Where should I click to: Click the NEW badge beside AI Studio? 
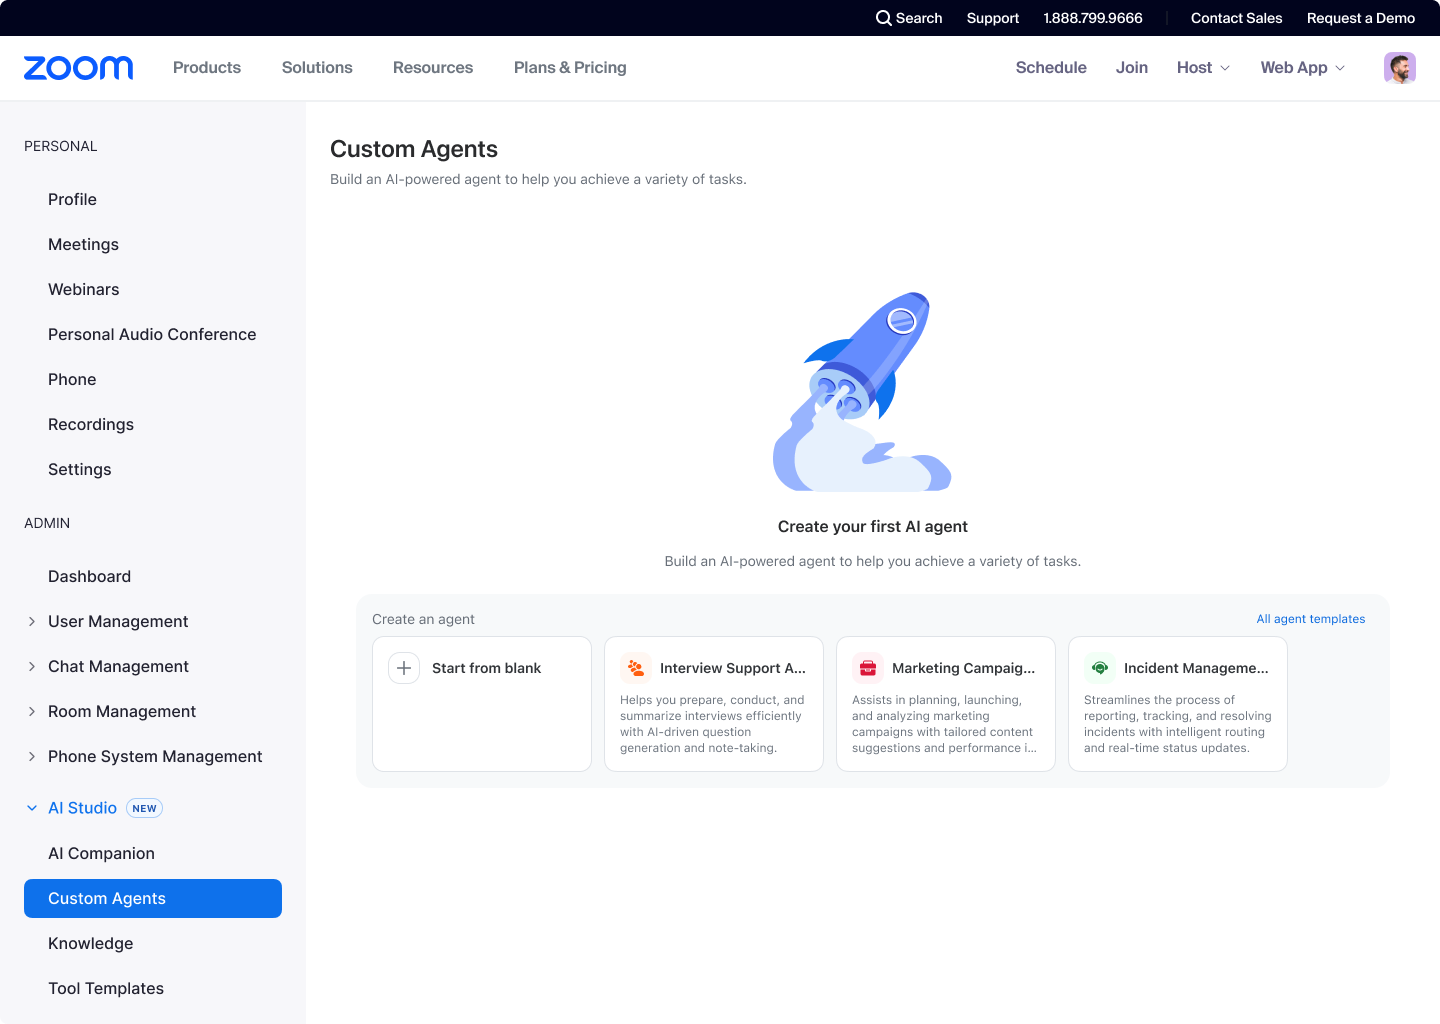click(145, 808)
